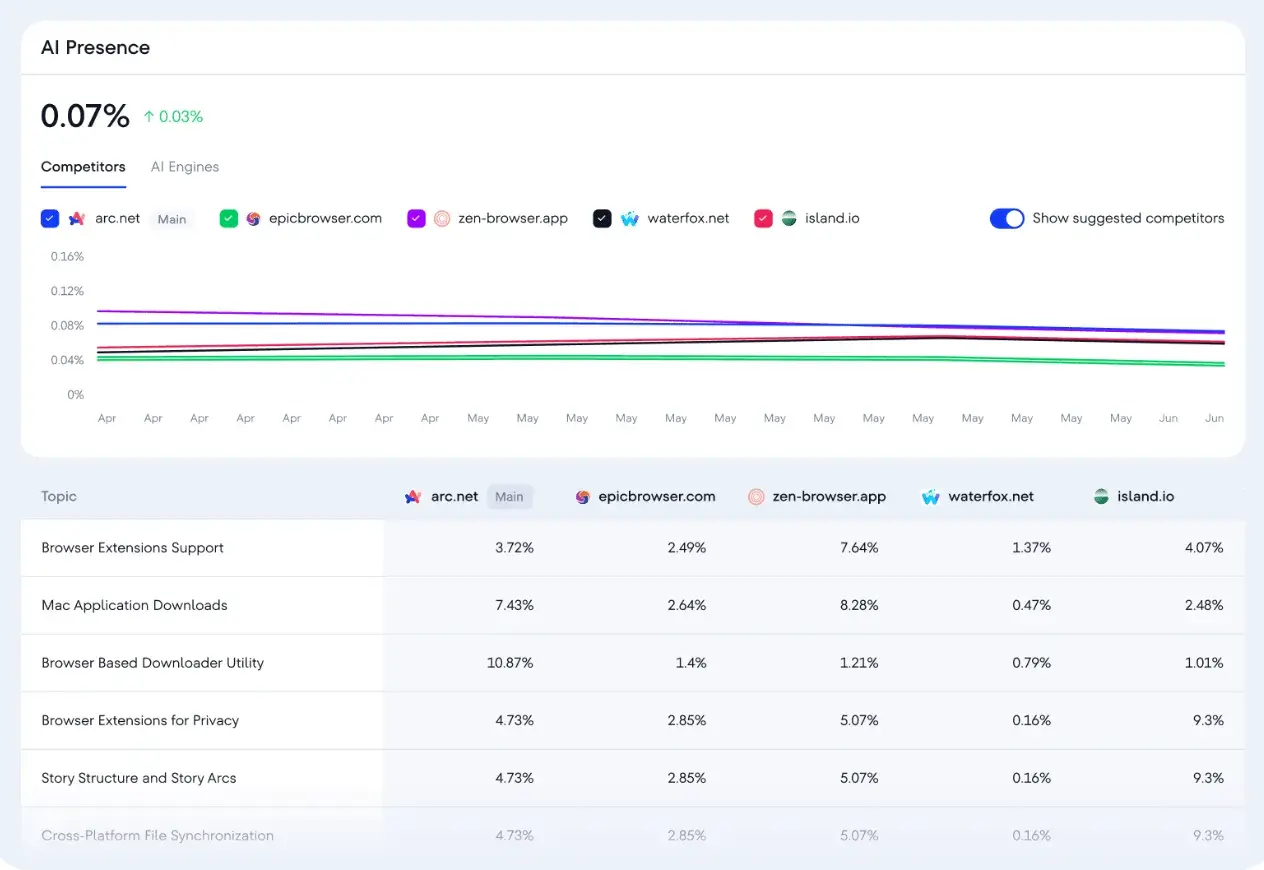Click the 0.79% waterfox.net cell
This screenshot has height=870, width=1264.
tap(1031, 663)
